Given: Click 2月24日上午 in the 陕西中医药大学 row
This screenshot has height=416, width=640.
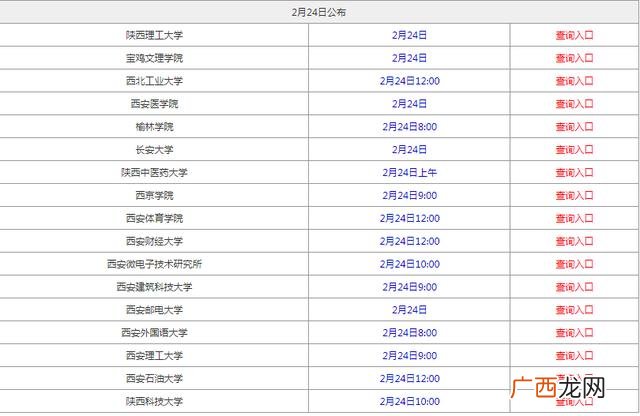Looking at the screenshot, I should click(x=410, y=172).
